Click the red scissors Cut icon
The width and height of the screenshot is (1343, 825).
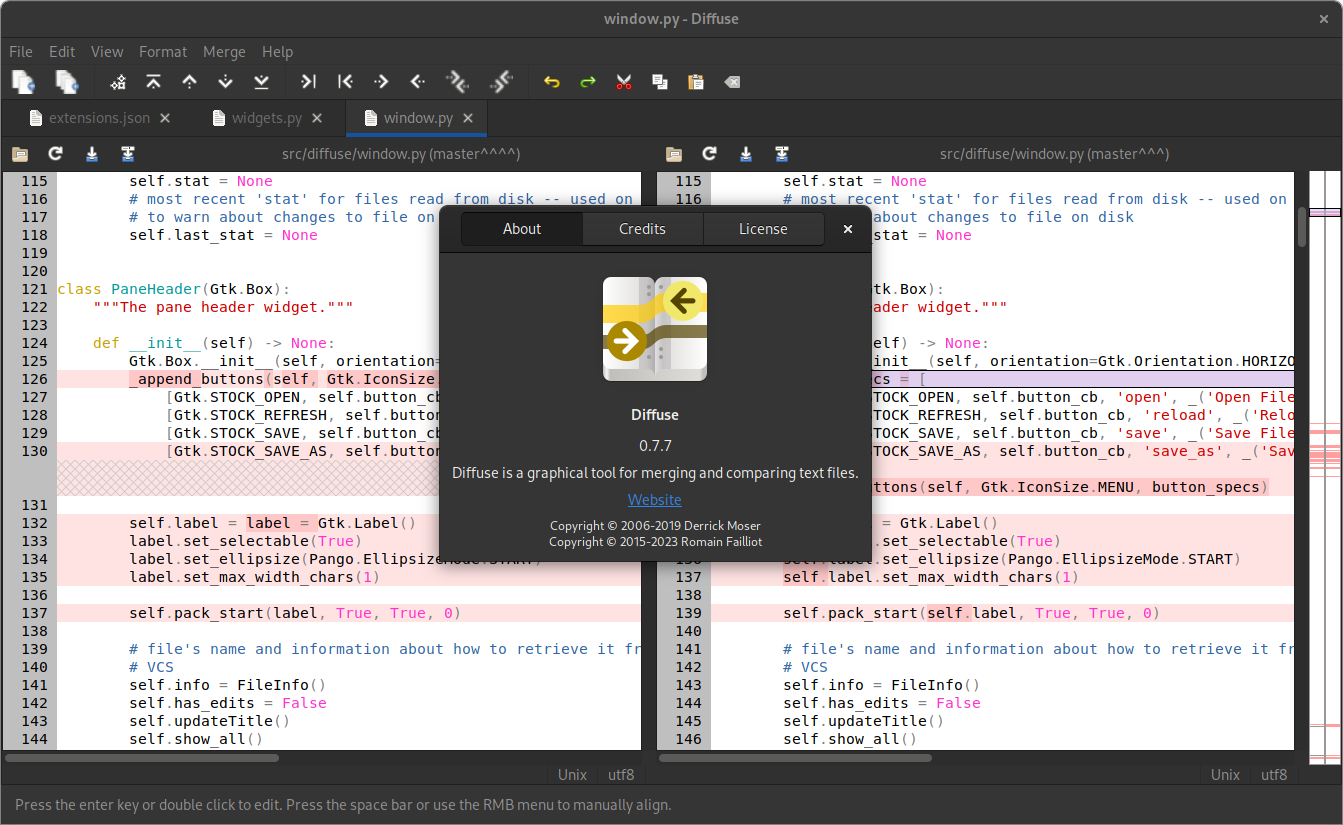[x=624, y=82]
